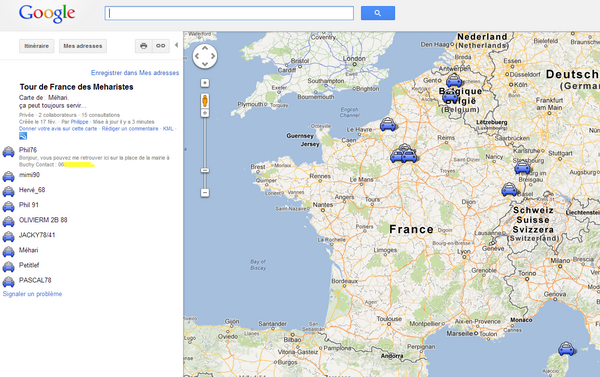Pan map right with navigation arrow
Screen dimensions: 600x377
(x=213, y=56)
